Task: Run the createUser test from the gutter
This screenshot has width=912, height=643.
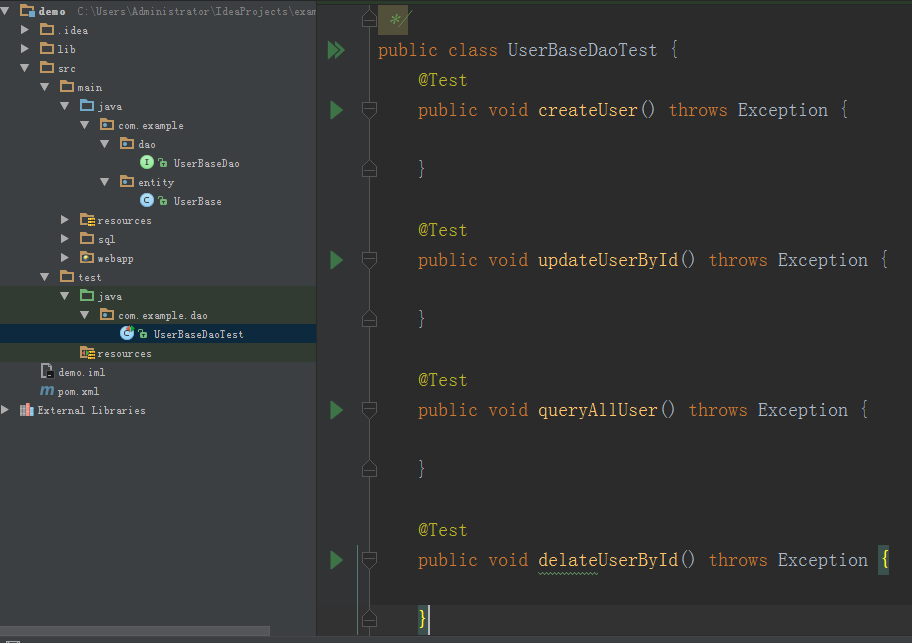Action: click(336, 110)
